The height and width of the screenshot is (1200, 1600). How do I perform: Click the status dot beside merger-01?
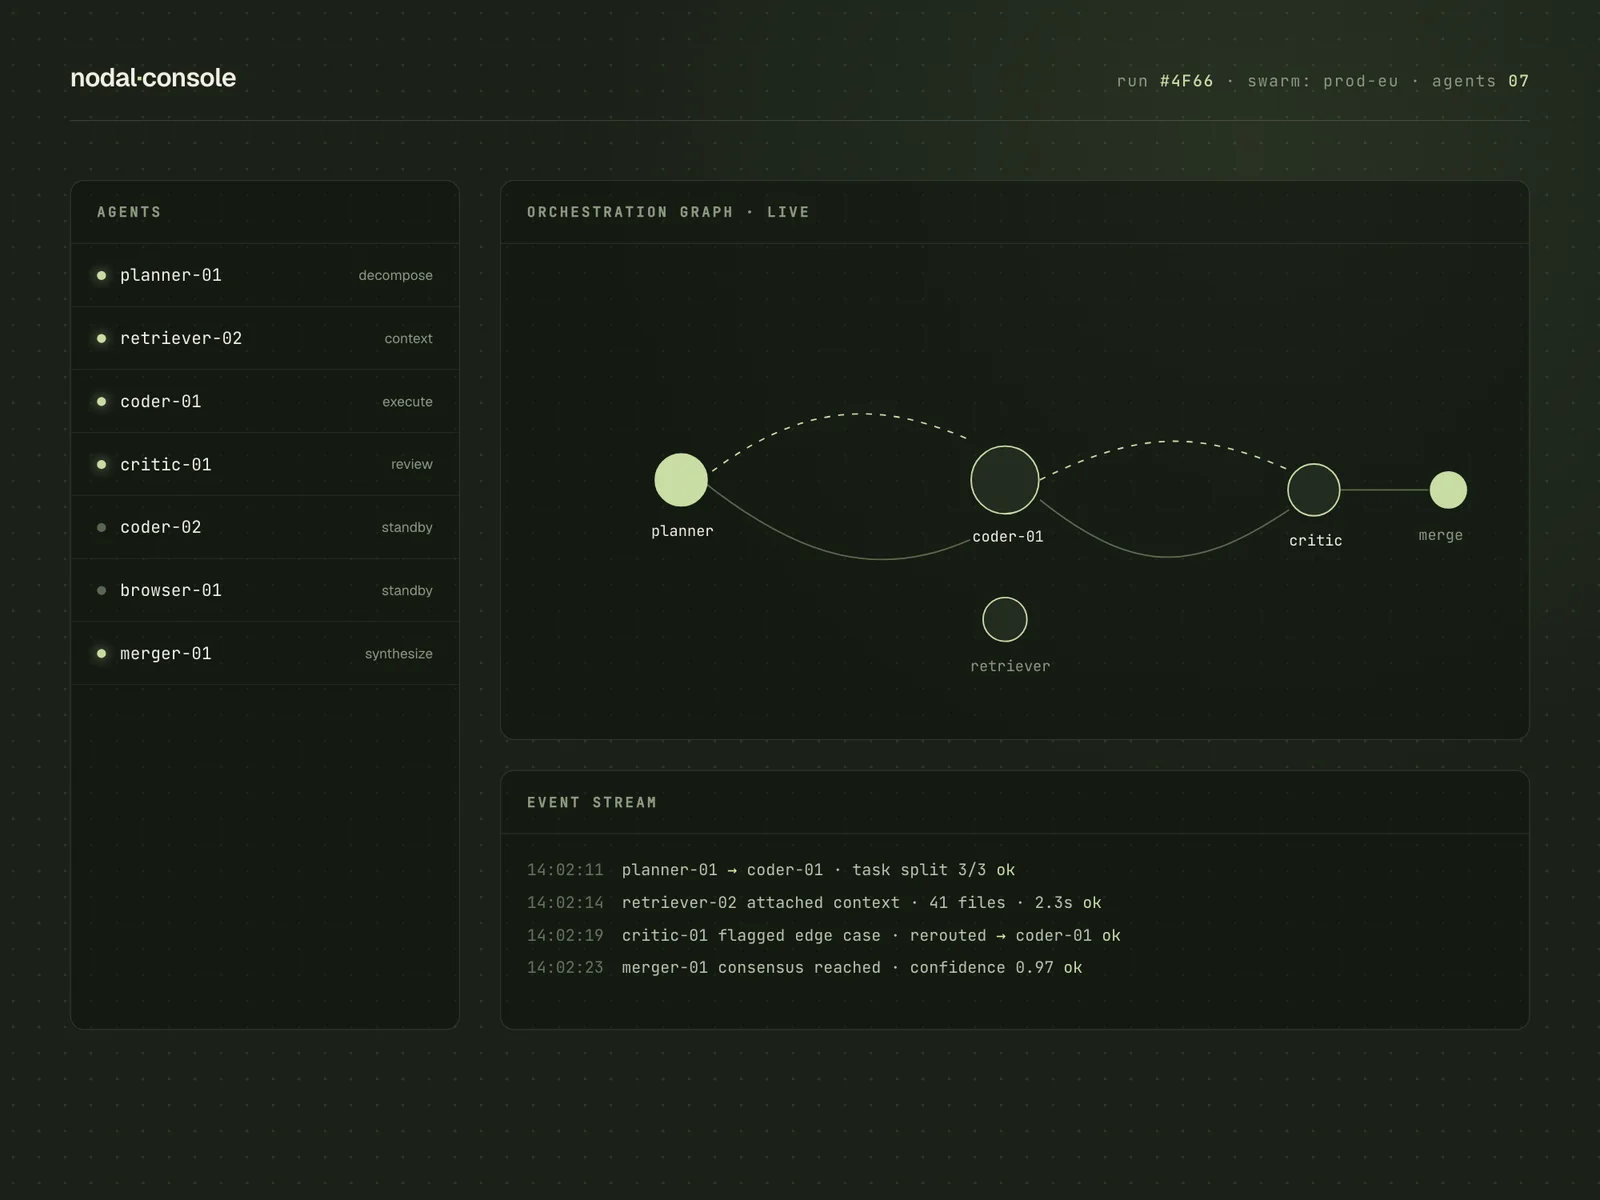[x=101, y=653]
